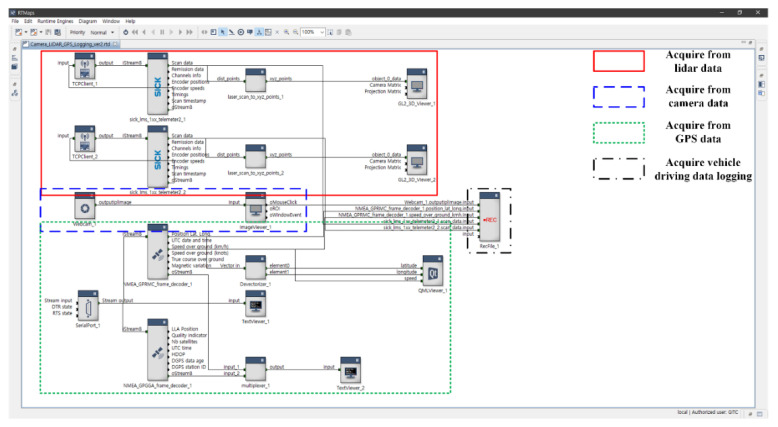Screen dimensions: 778x427
Task: Click the SerialPort_1 component icon
Action: pyautogui.click(x=90, y=307)
